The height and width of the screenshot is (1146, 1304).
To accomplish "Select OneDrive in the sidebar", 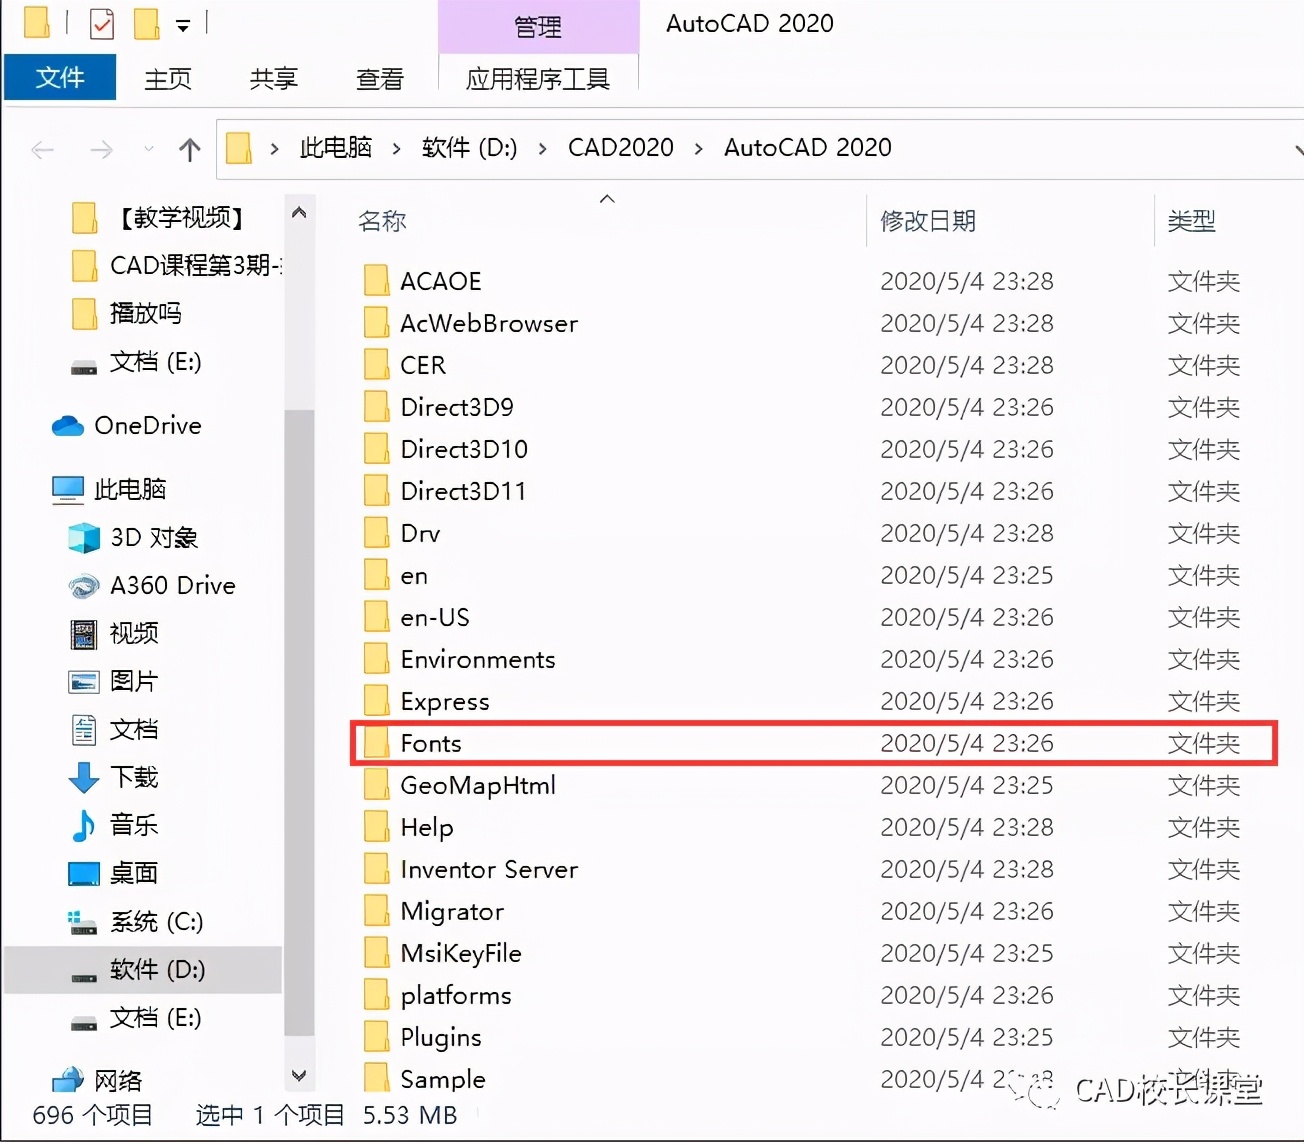I will [x=148, y=425].
